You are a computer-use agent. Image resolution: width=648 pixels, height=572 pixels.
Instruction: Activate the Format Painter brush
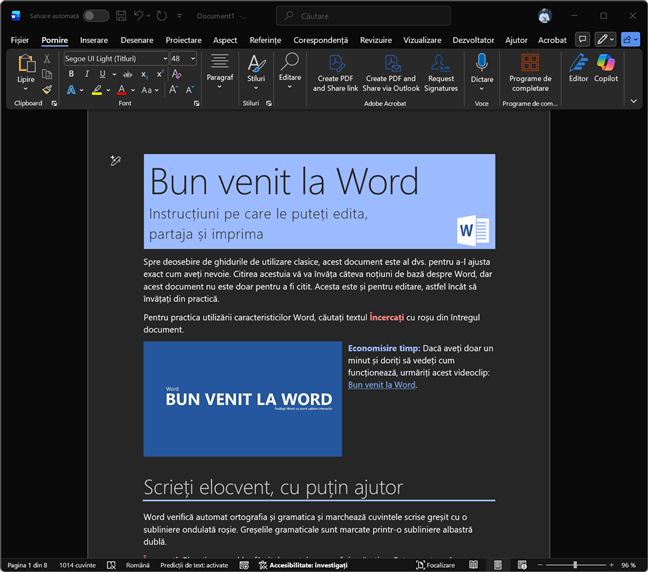click(47, 89)
